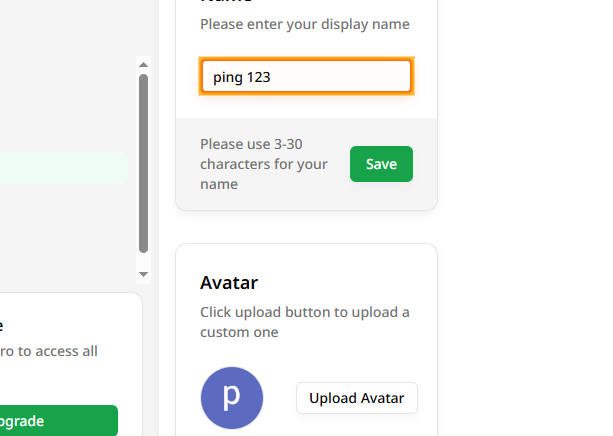Click the "Please use 3-30 characters" hint
613x436 pixels.
click(264, 164)
